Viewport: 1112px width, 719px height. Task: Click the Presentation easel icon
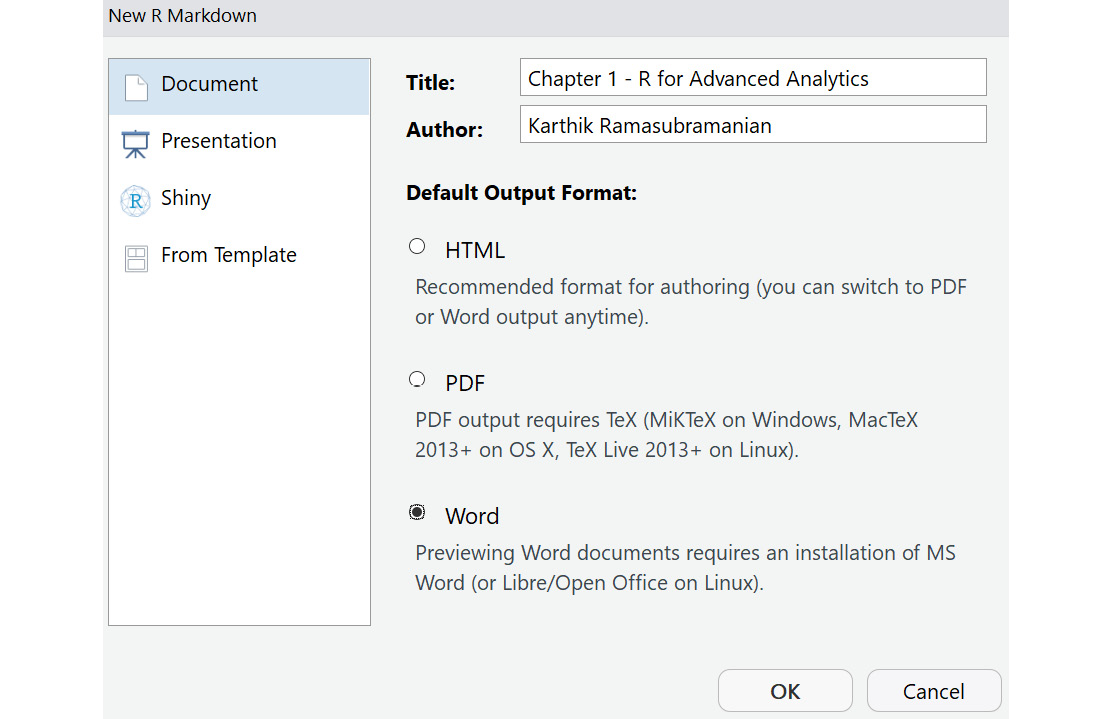[135, 143]
